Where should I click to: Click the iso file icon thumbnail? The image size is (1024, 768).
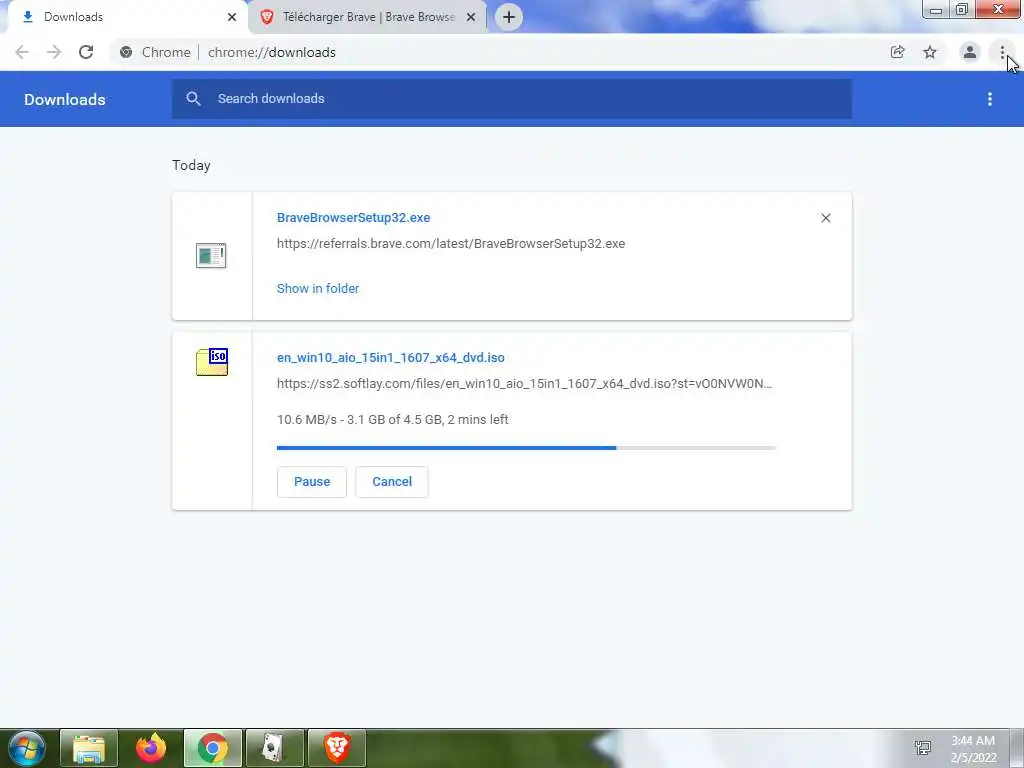click(x=212, y=362)
